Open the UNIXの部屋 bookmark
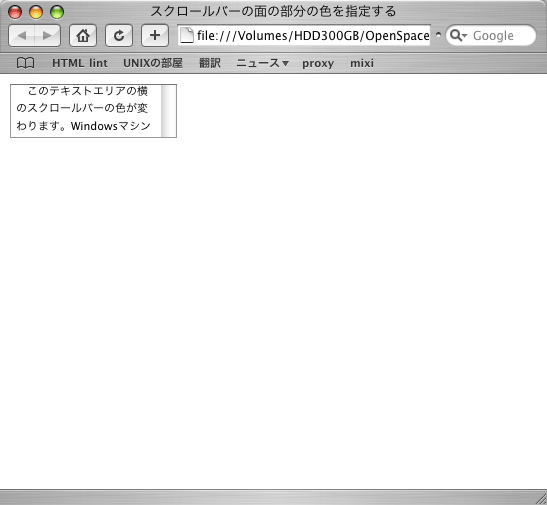This screenshot has height=505, width=547. point(153,63)
